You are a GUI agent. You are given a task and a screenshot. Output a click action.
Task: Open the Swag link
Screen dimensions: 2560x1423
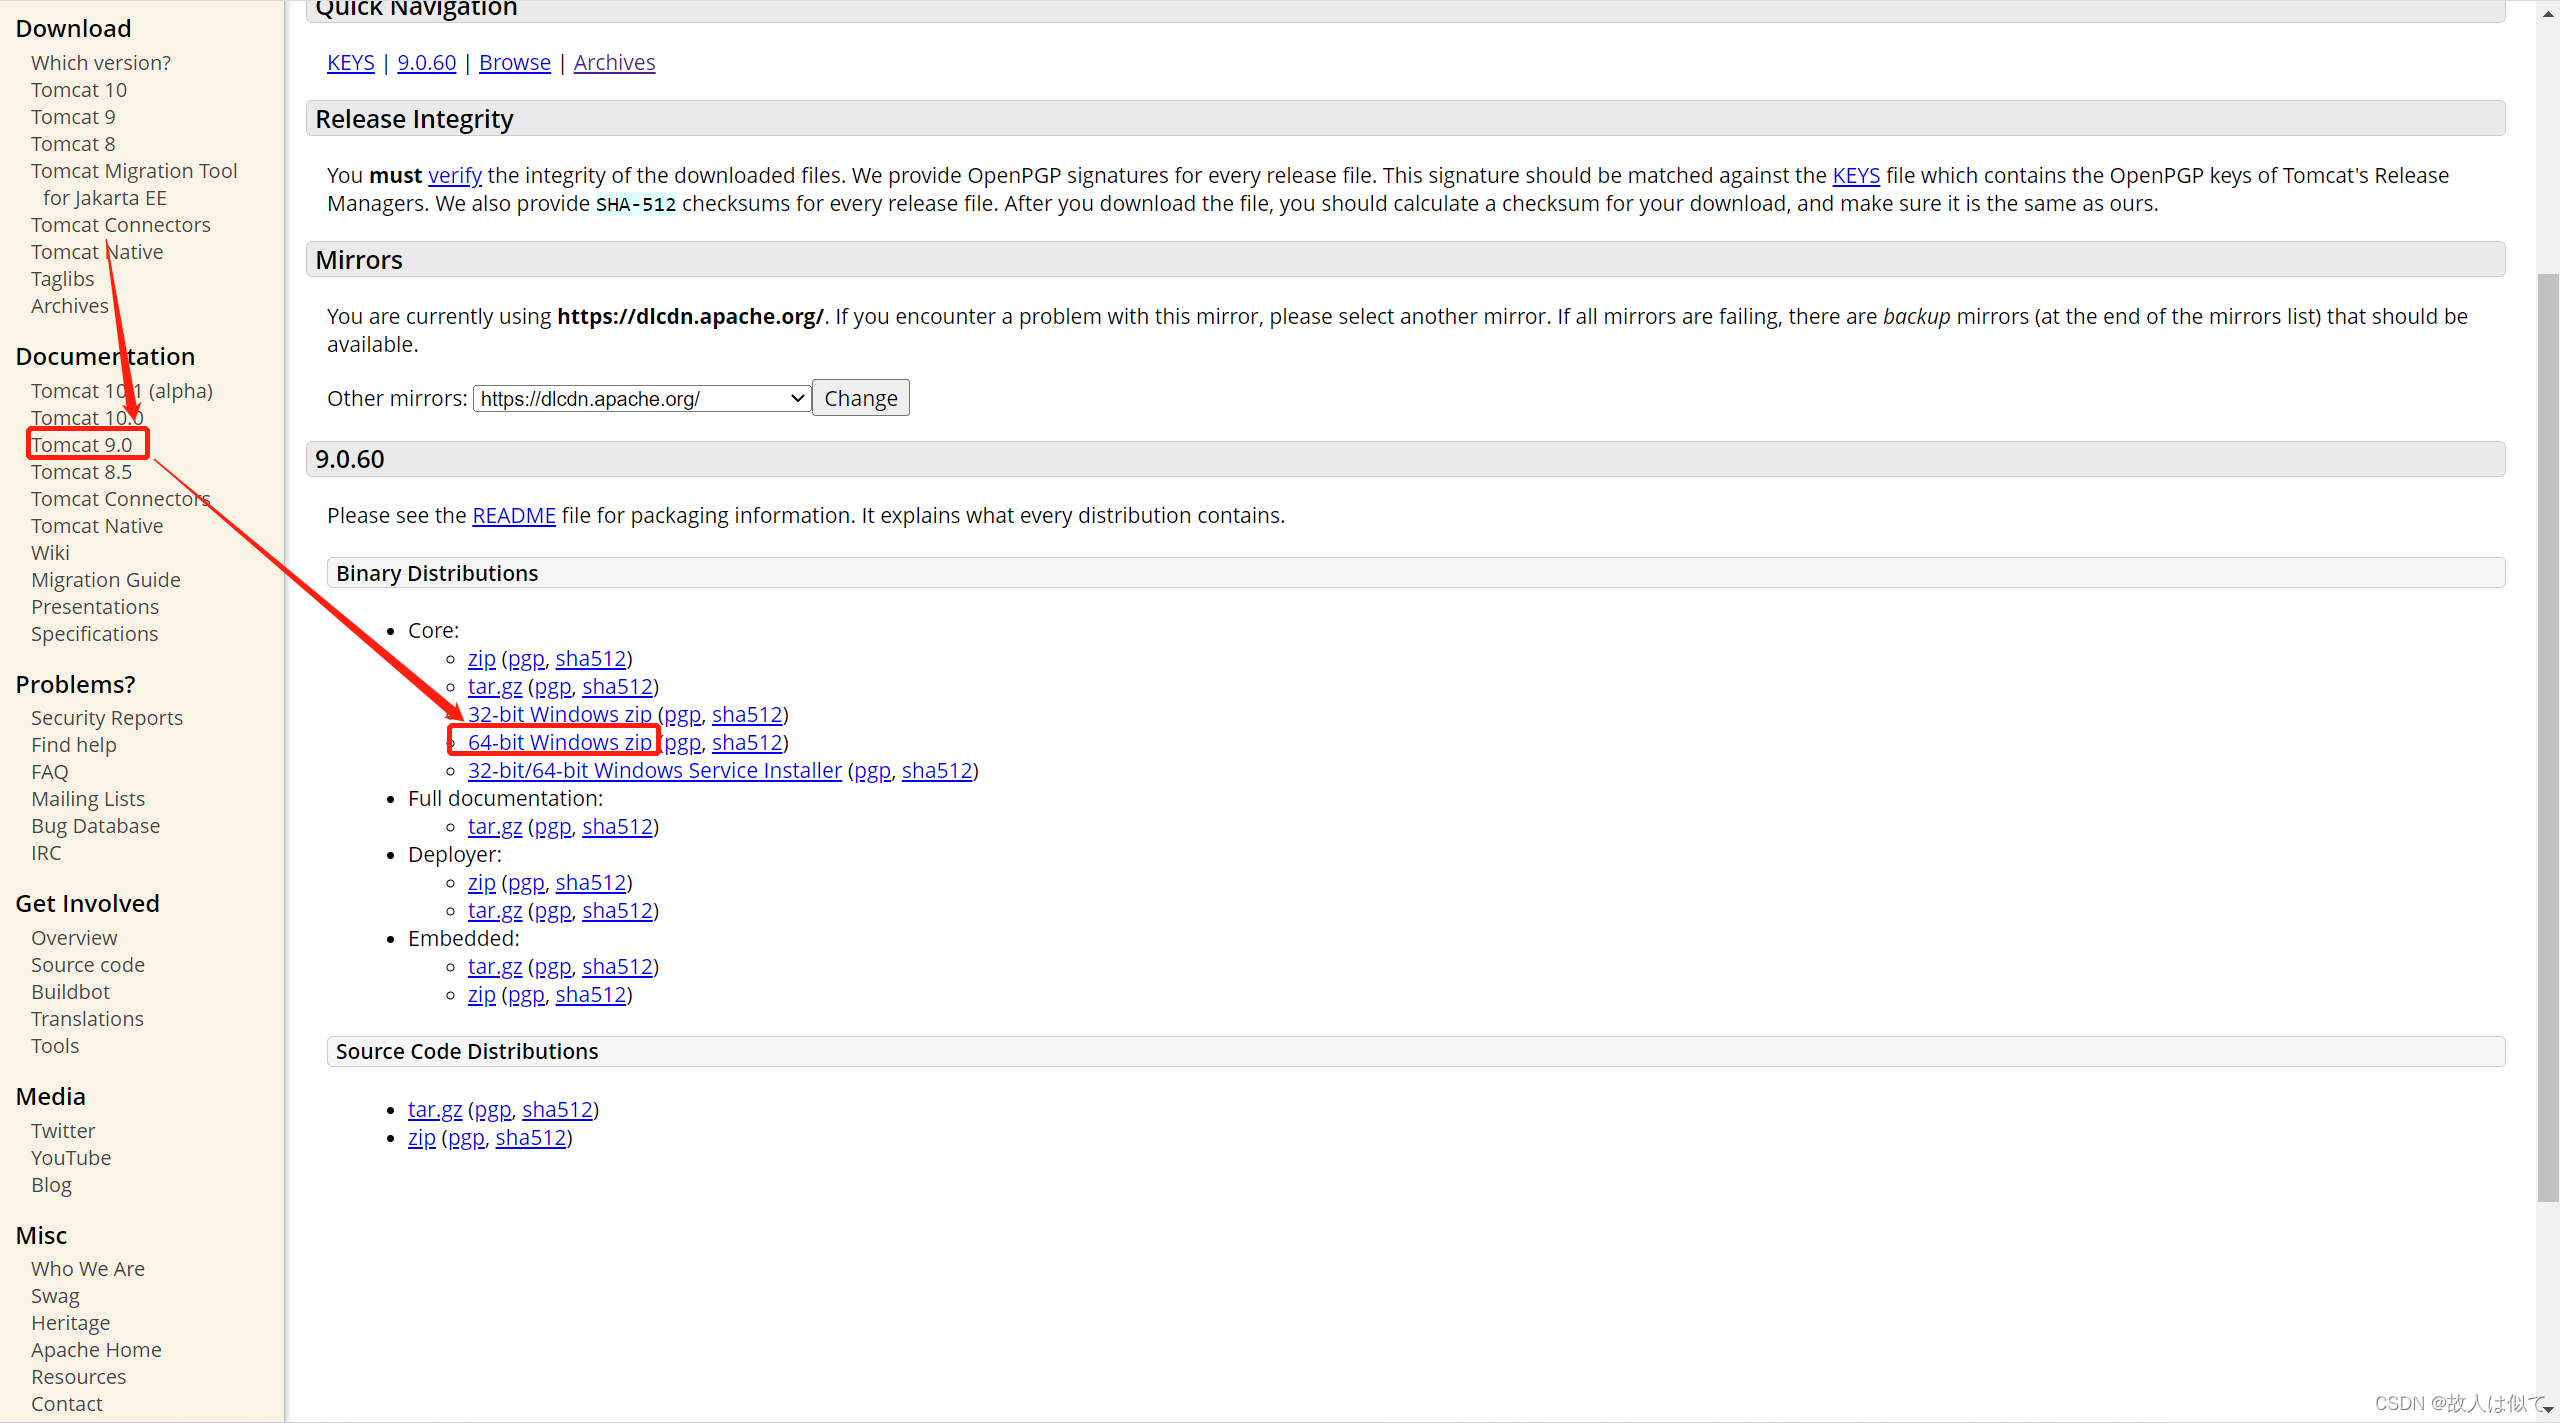click(56, 1295)
